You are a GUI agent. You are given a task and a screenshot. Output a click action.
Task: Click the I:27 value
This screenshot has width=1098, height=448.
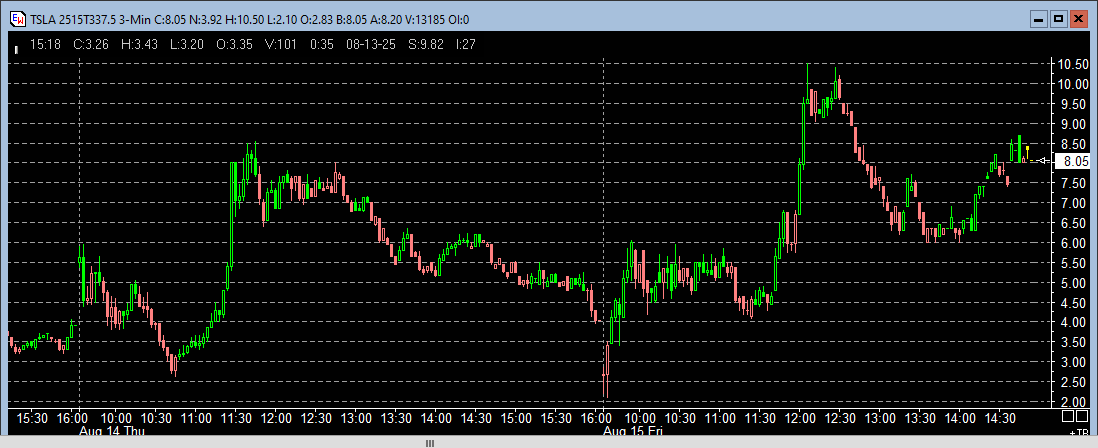coord(466,44)
